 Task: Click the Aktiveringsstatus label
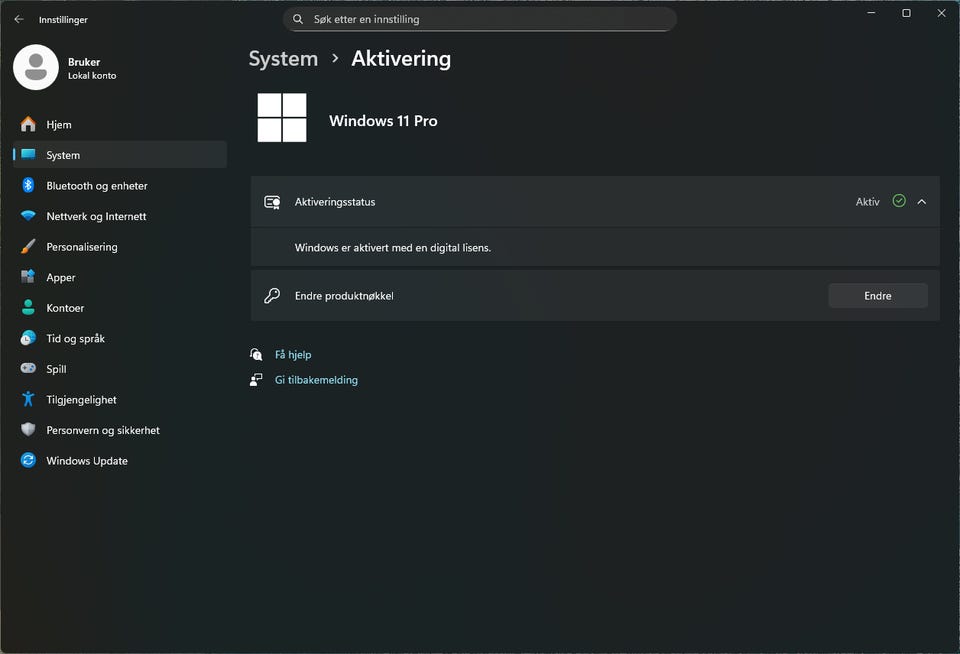click(335, 202)
